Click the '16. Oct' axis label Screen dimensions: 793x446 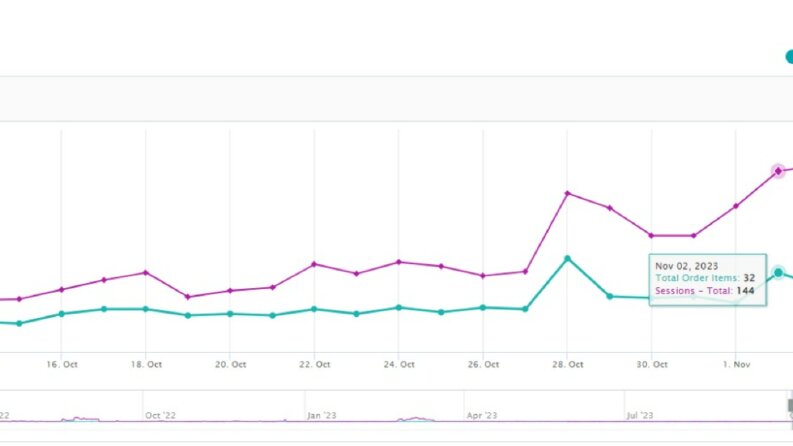62,364
